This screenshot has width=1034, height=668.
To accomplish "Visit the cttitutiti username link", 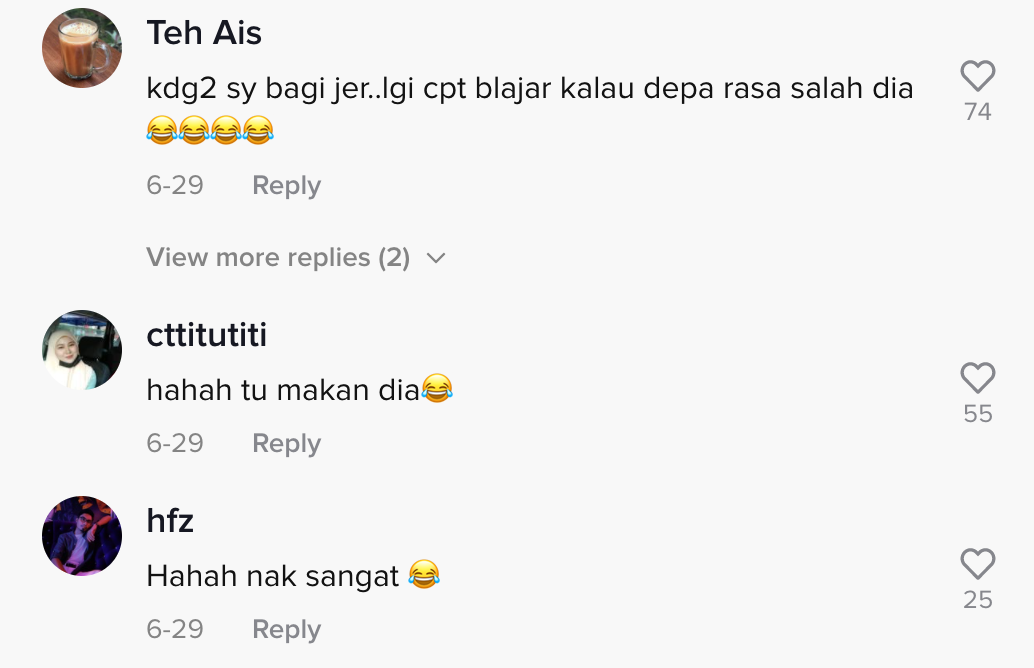I will point(207,335).
